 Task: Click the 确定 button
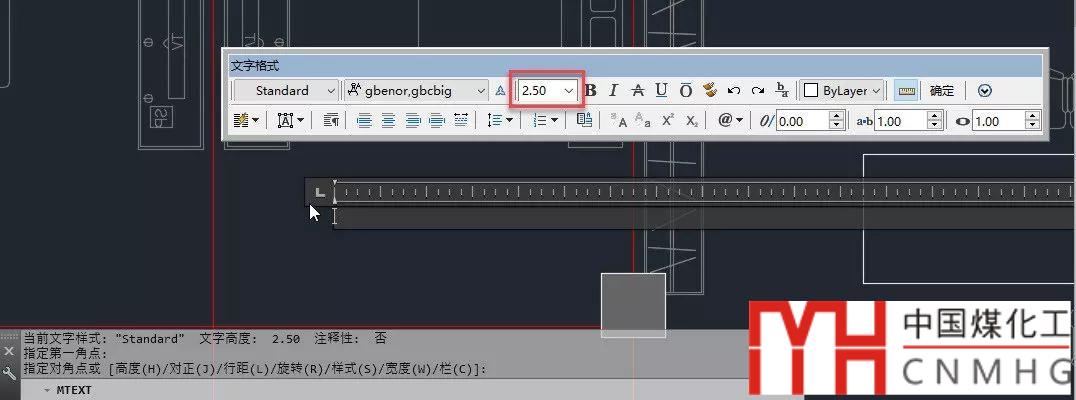942,91
